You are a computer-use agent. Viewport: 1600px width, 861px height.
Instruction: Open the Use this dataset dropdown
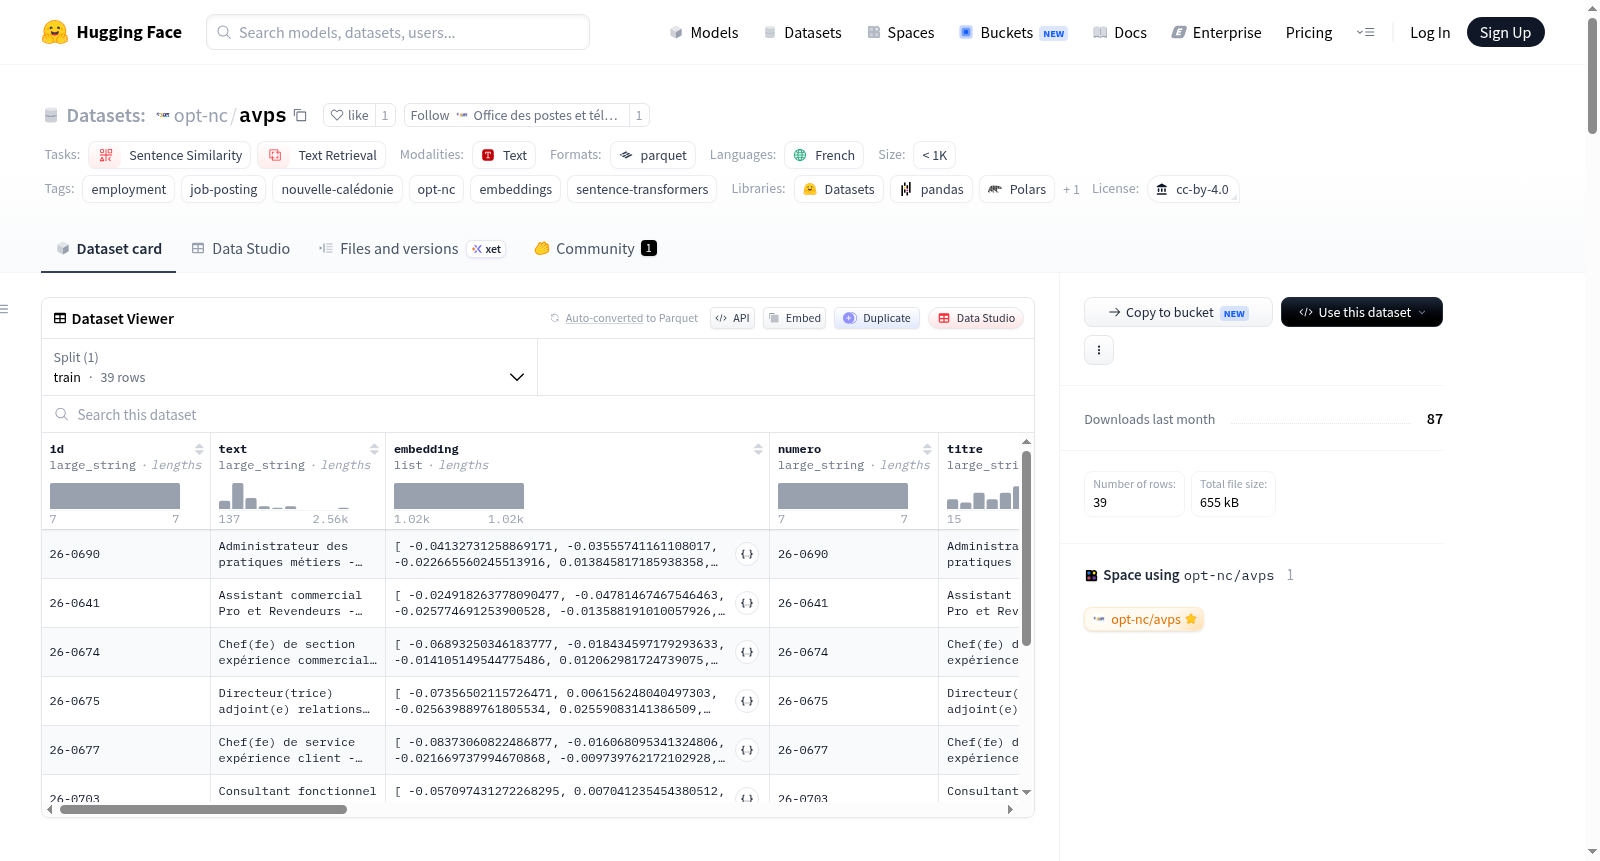[1362, 312]
